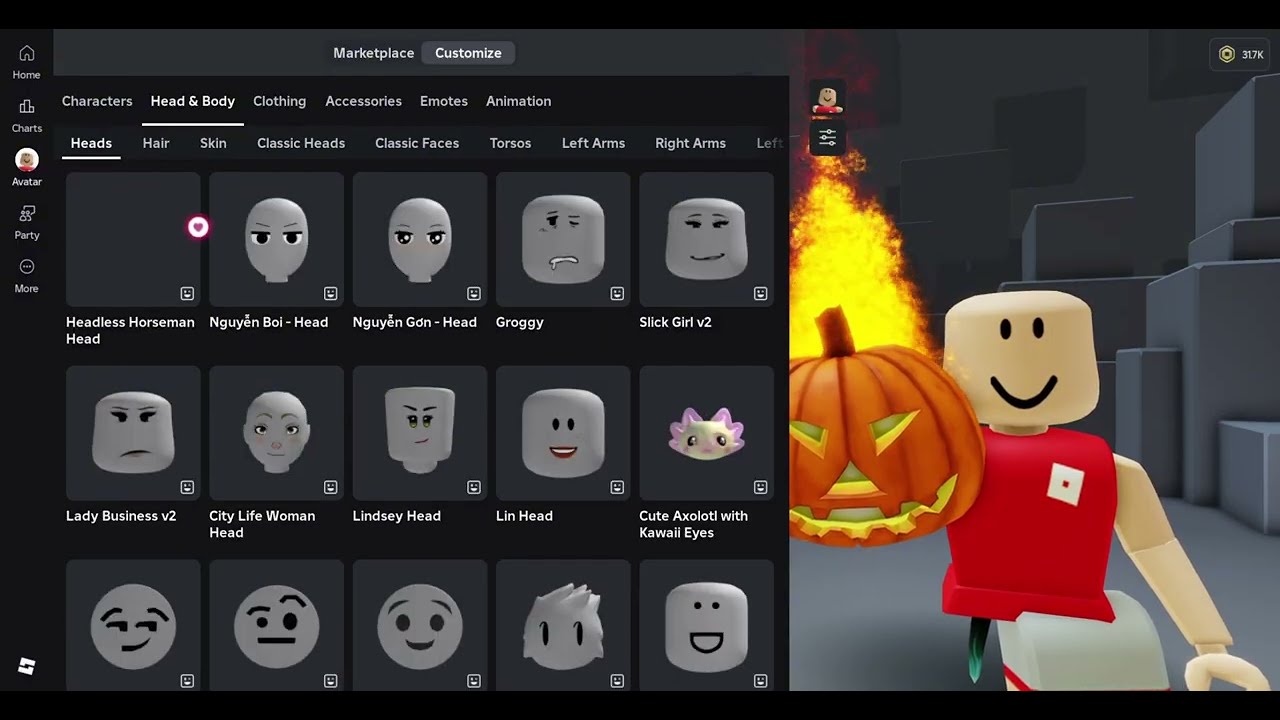Select the Heads subcategory
Screen dimensions: 1280x720
[x=91, y=143]
